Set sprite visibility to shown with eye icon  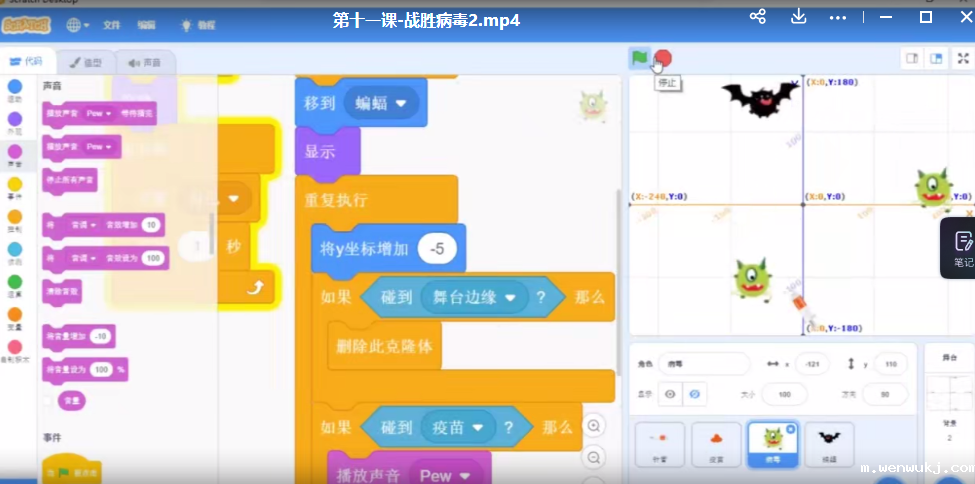[x=670, y=394]
